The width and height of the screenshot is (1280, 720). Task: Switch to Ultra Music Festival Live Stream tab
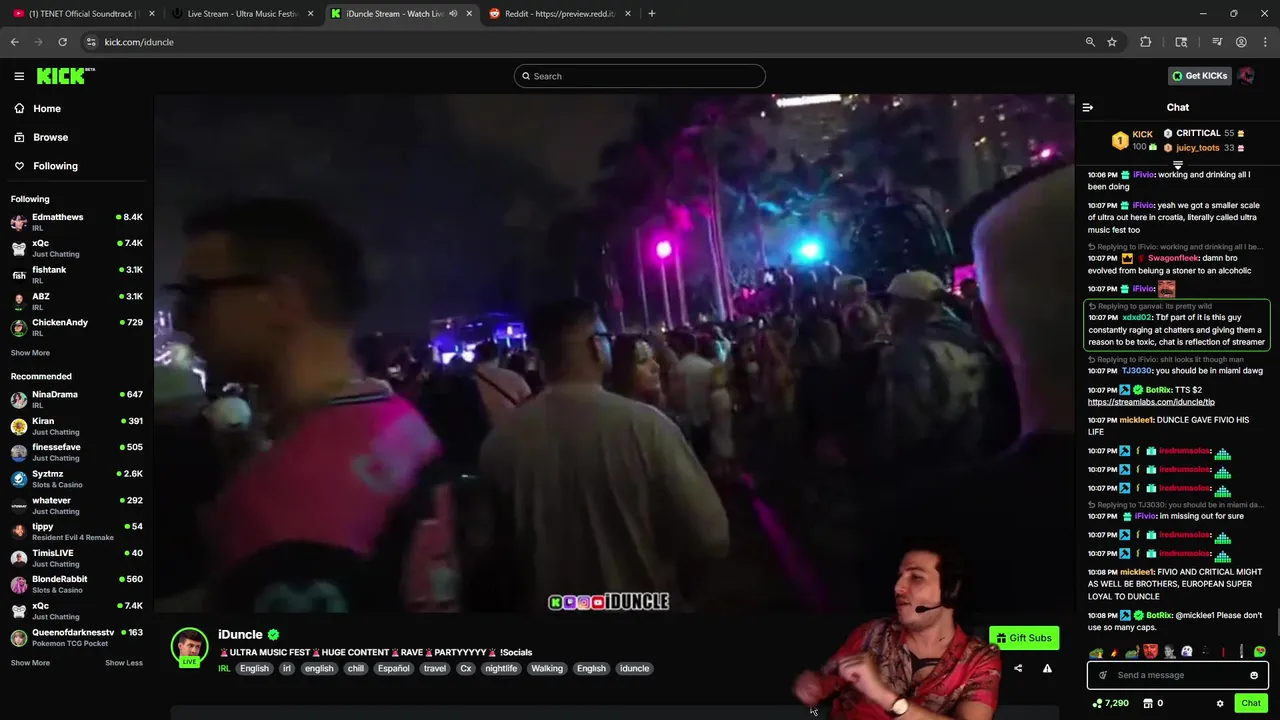(242, 13)
